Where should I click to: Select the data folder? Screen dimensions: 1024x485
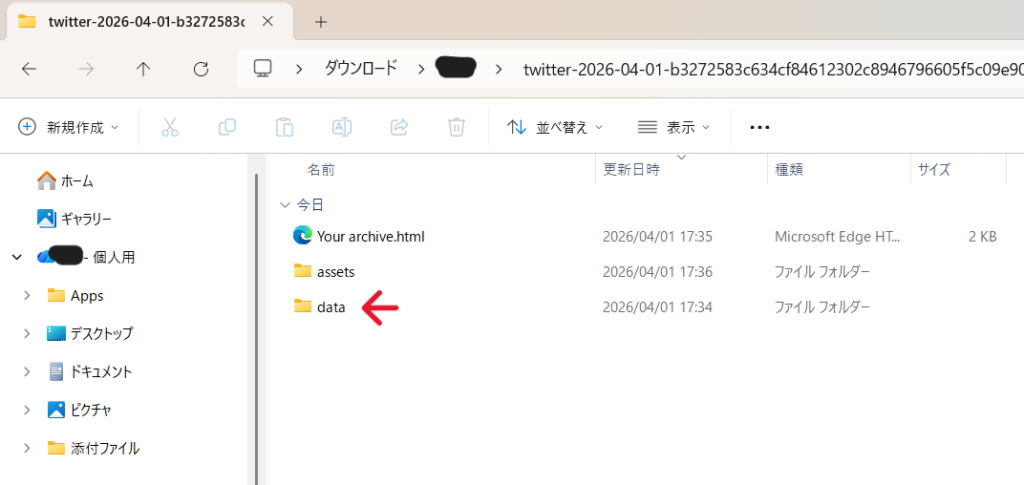[331, 308]
